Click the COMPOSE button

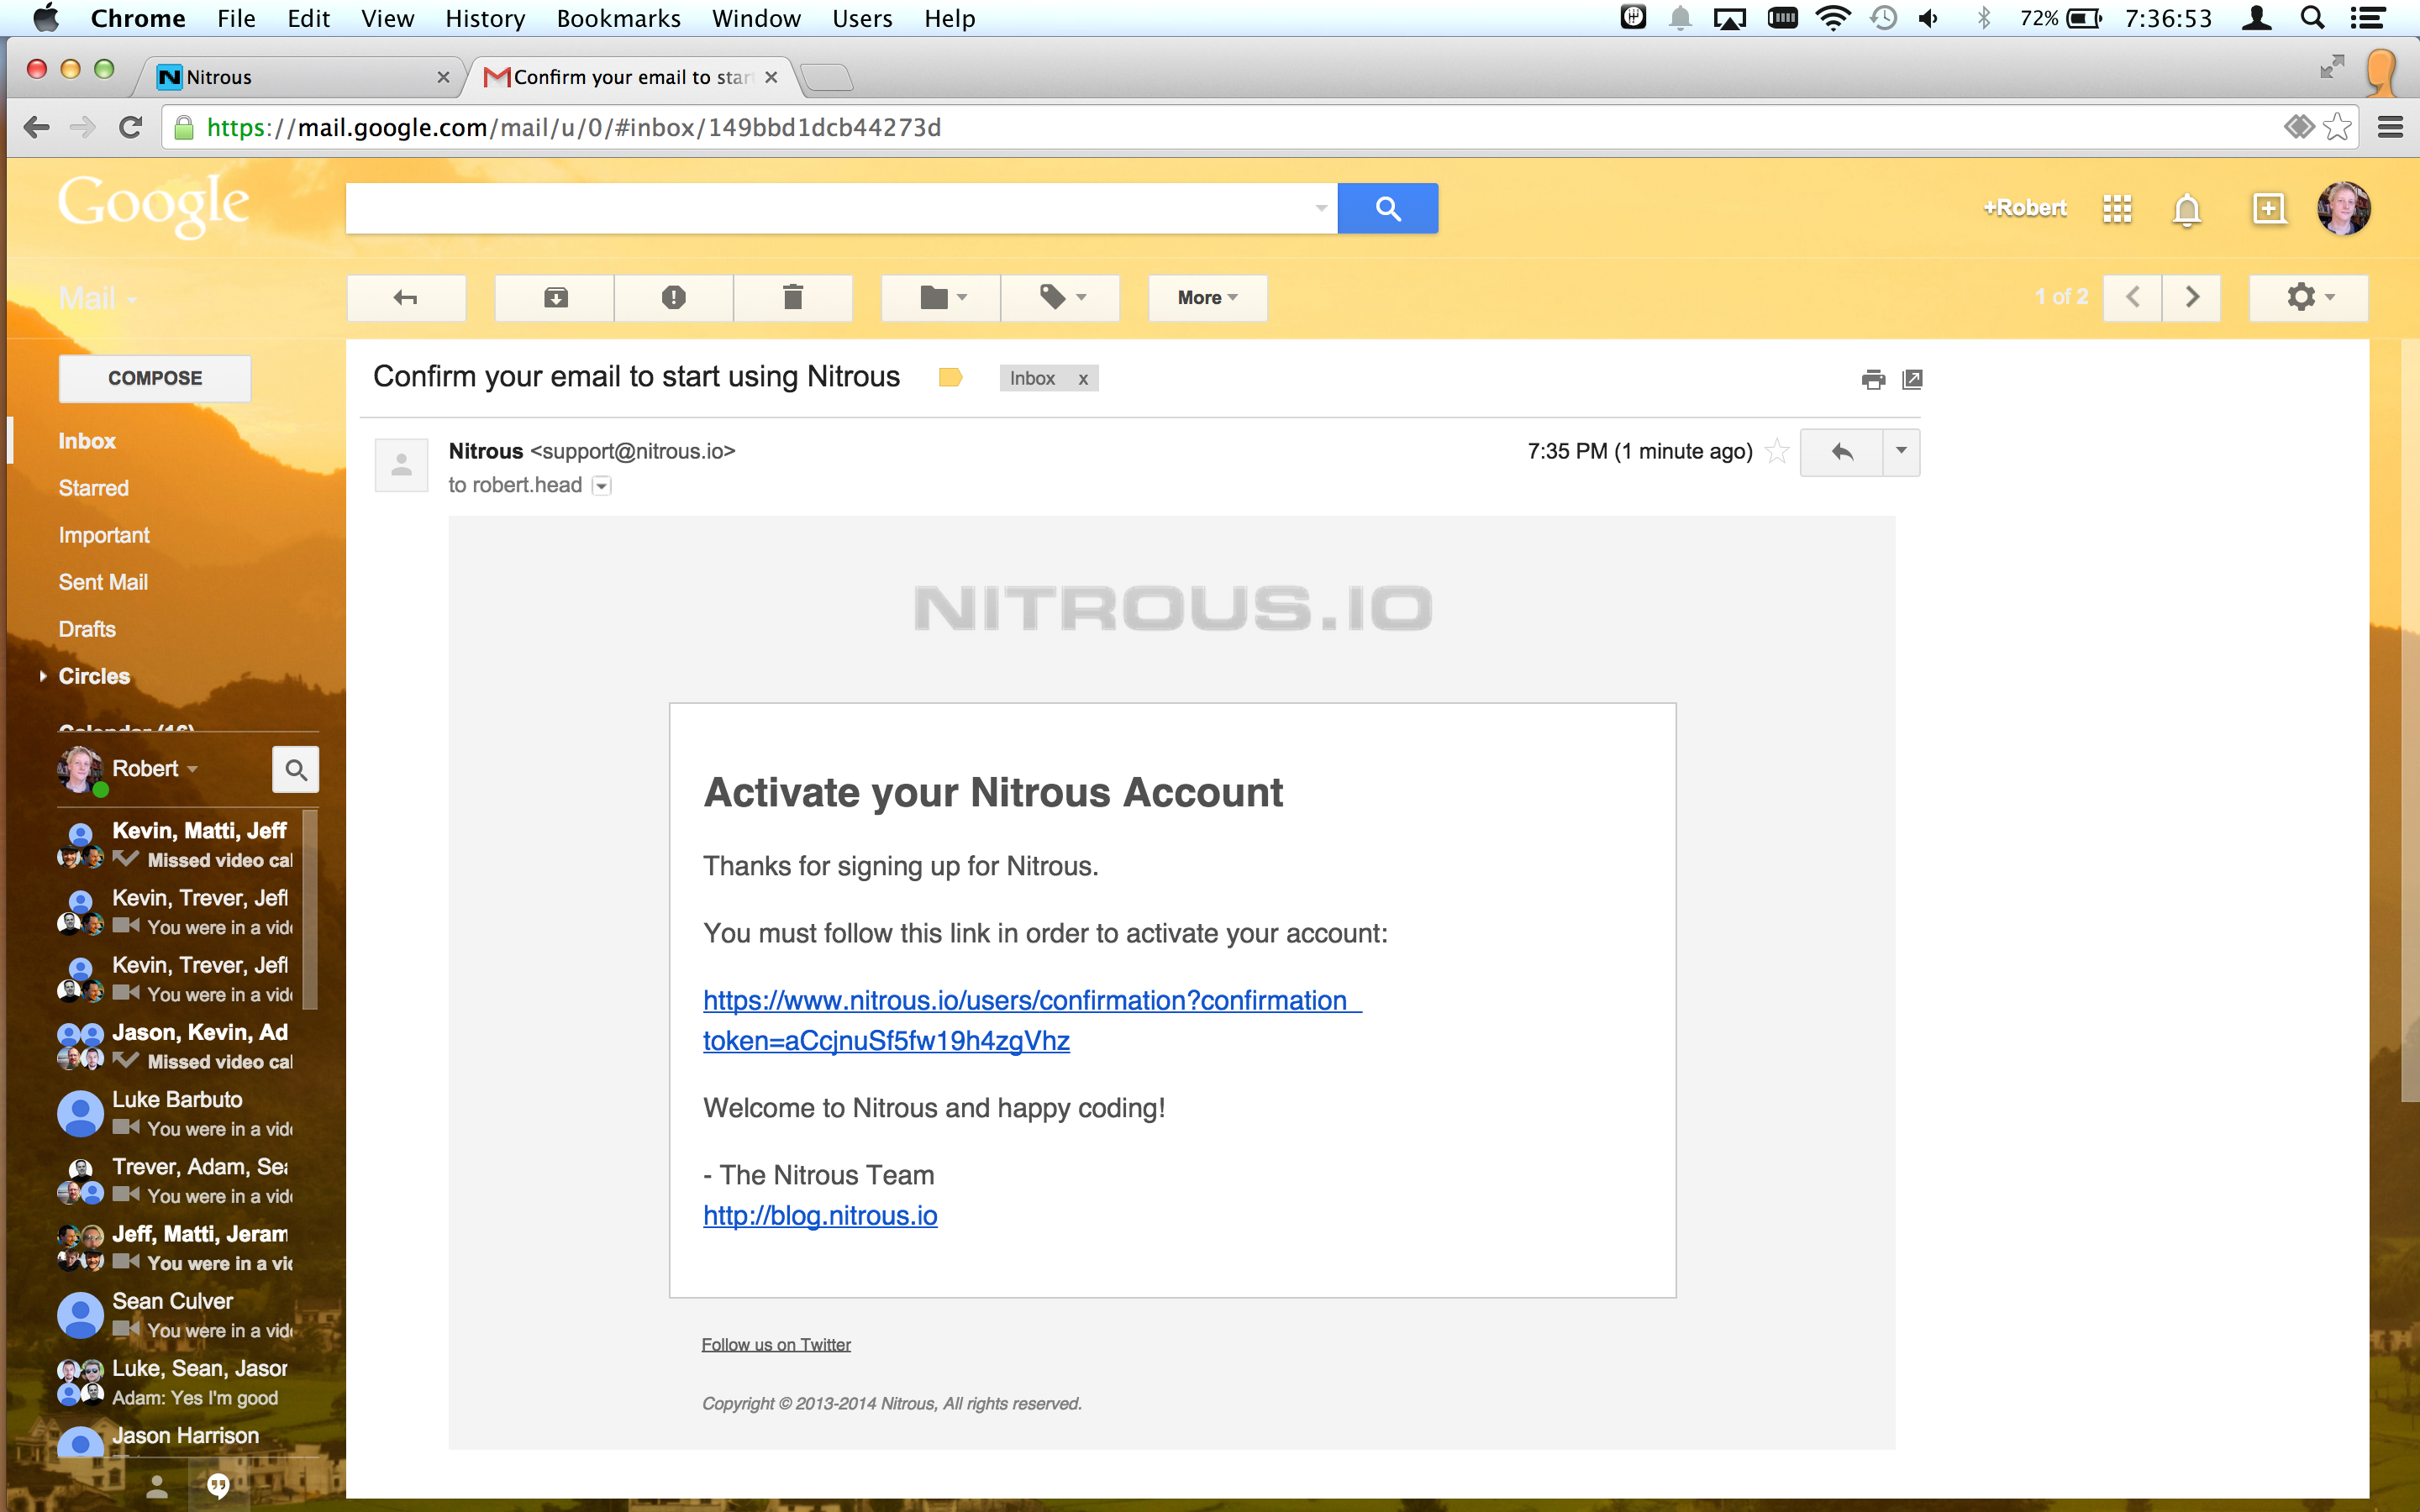point(155,378)
